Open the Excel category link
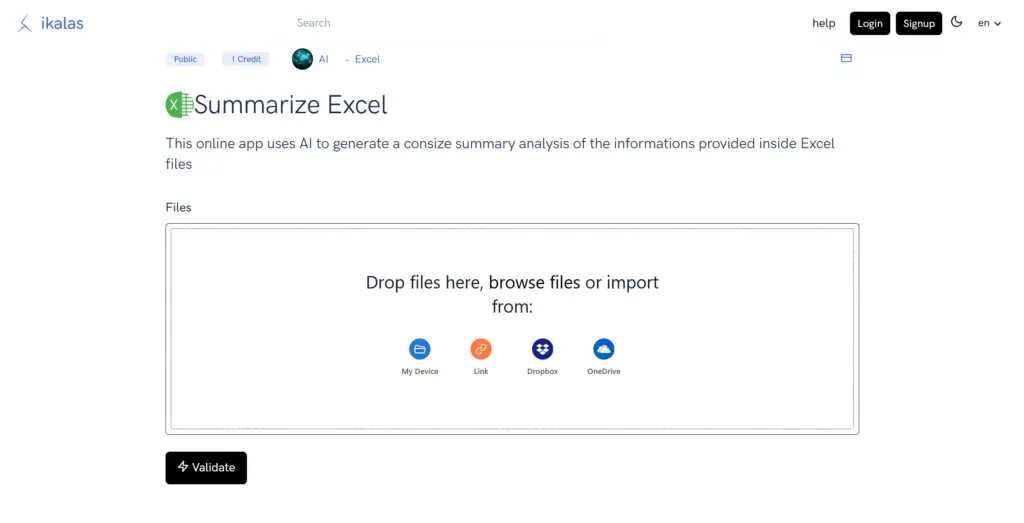The width and height of the screenshot is (1024, 523). click(367, 59)
